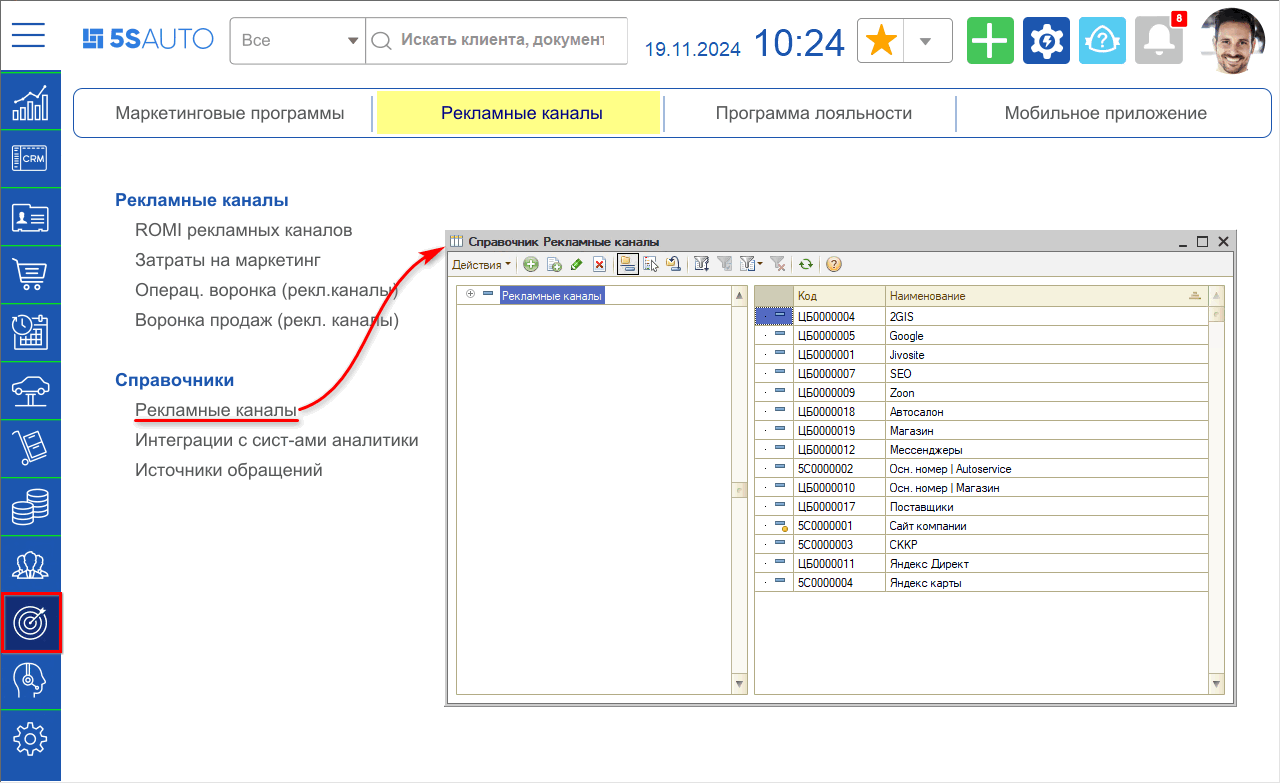This screenshot has width=1280, height=783.
Task: Select the Яндекс Директ row
Action: (981, 564)
